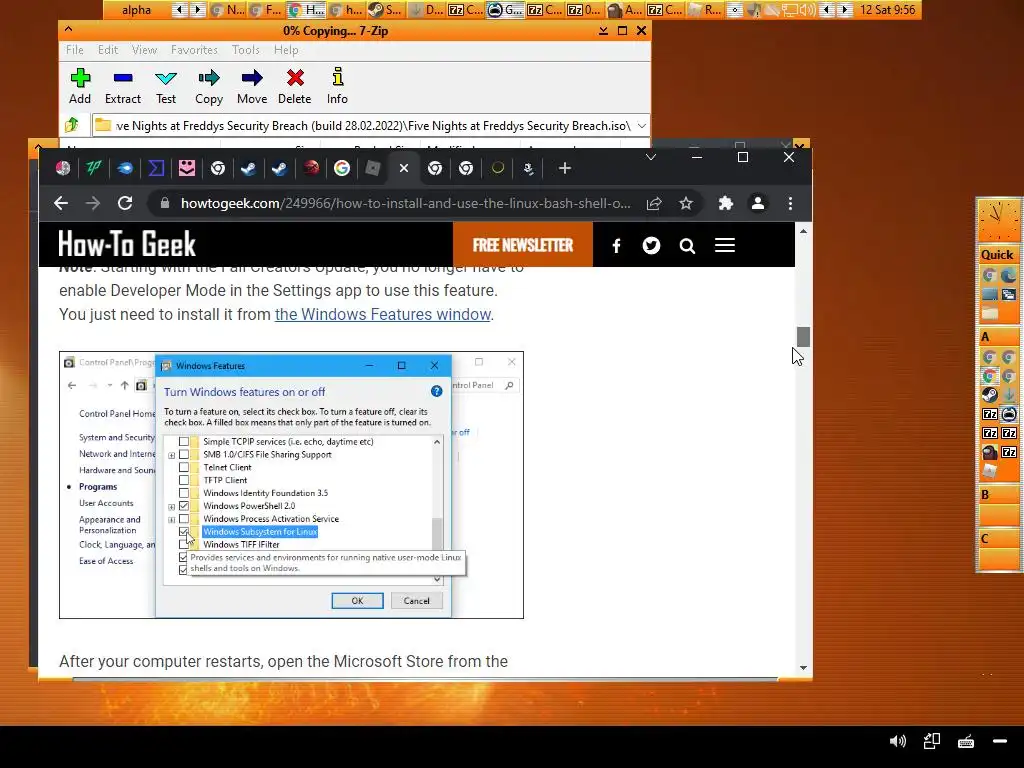1024x768 pixels.
Task: Click the Add button in 7-Zip toolbar
Action: pos(80,86)
